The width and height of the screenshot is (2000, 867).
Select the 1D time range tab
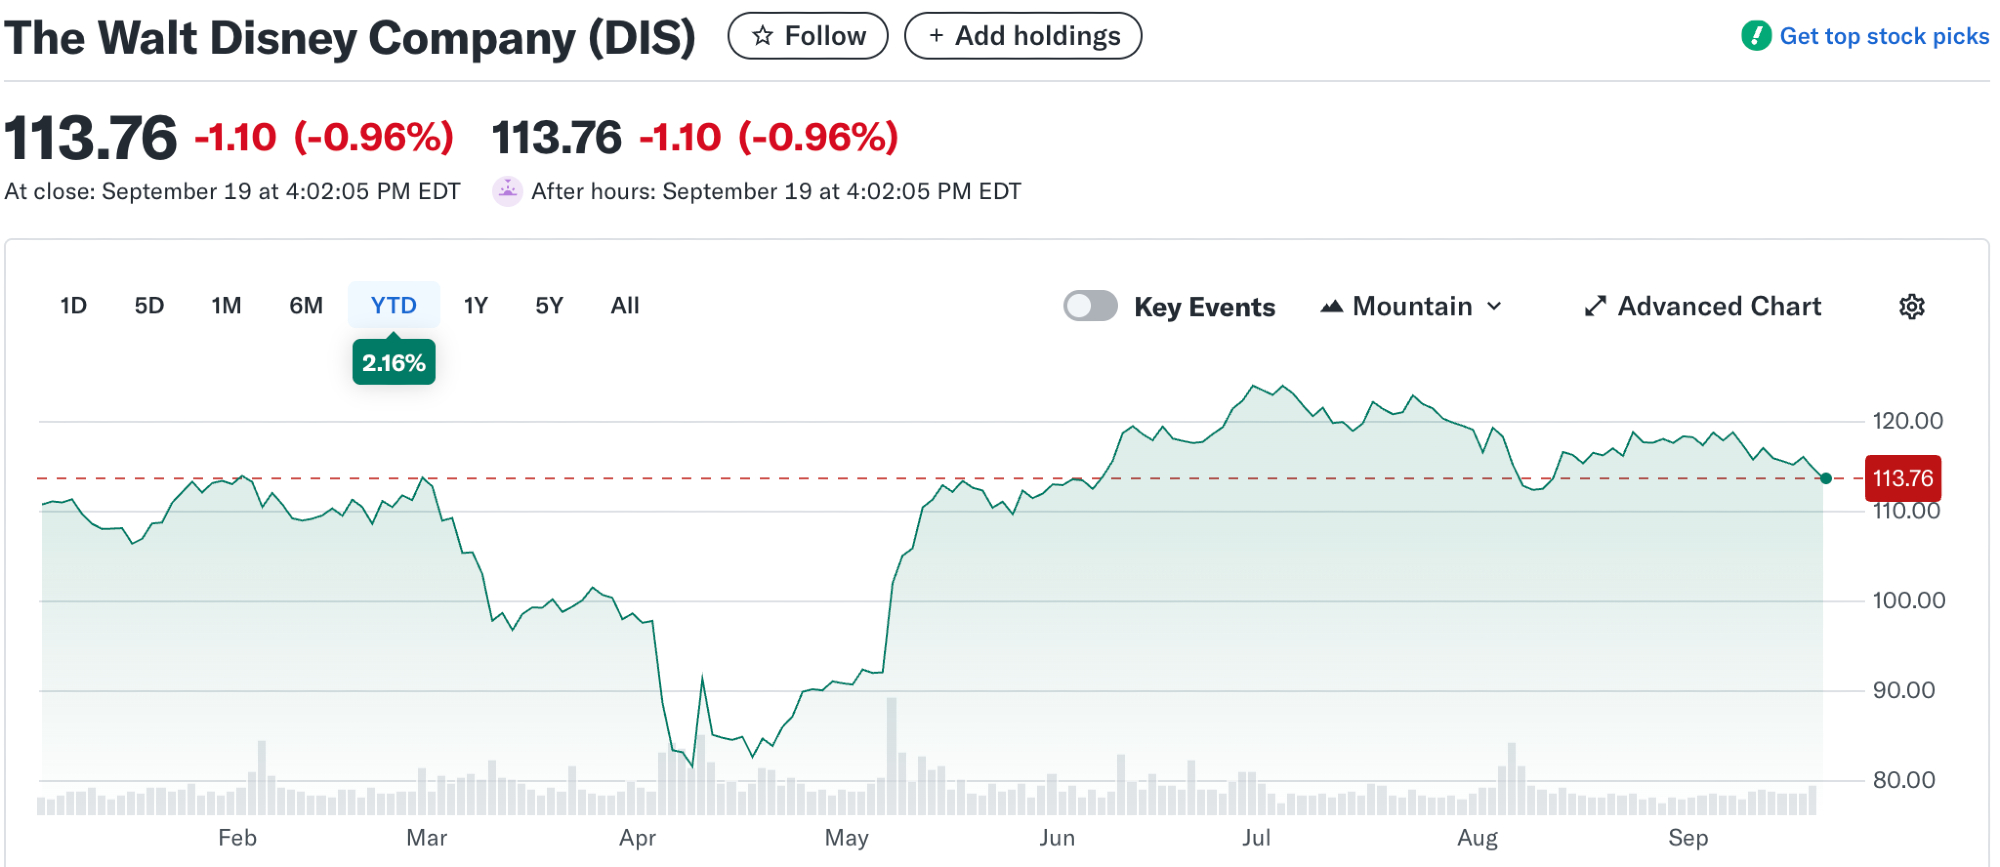pos(73,306)
